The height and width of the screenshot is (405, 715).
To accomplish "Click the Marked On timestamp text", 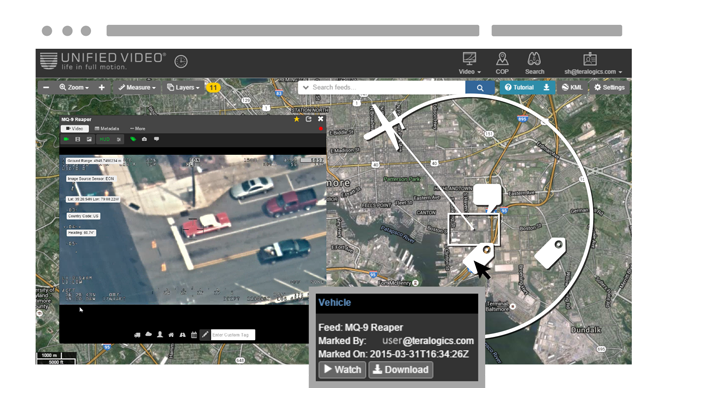I will pyautogui.click(x=419, y=354).
